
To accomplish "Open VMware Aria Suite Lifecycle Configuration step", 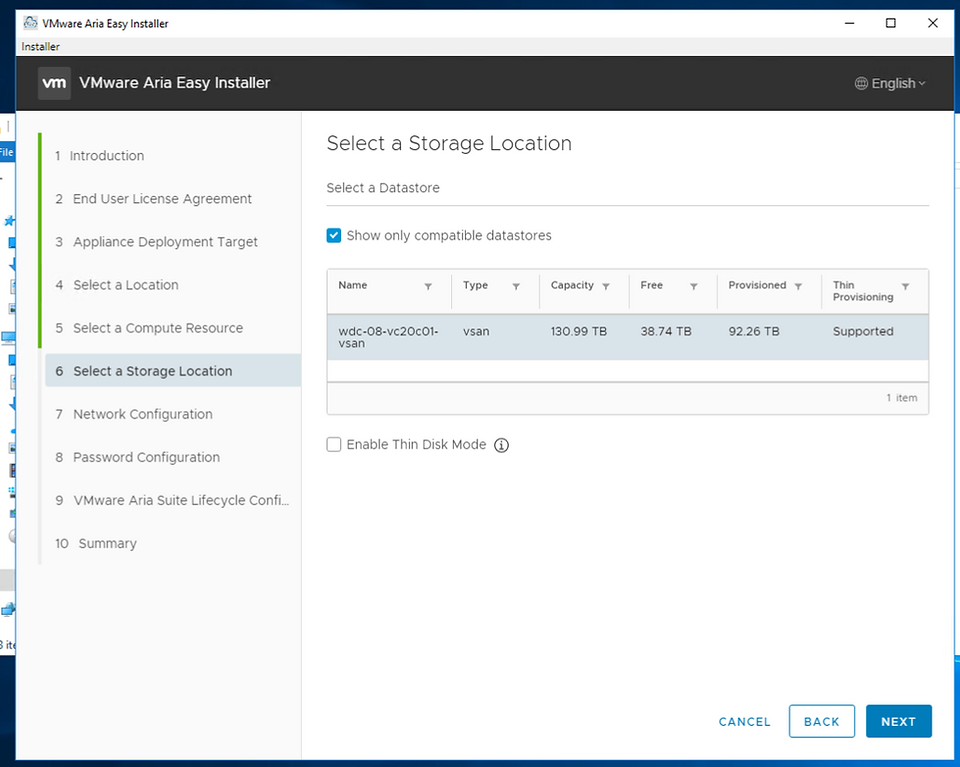I will point(171,500).
